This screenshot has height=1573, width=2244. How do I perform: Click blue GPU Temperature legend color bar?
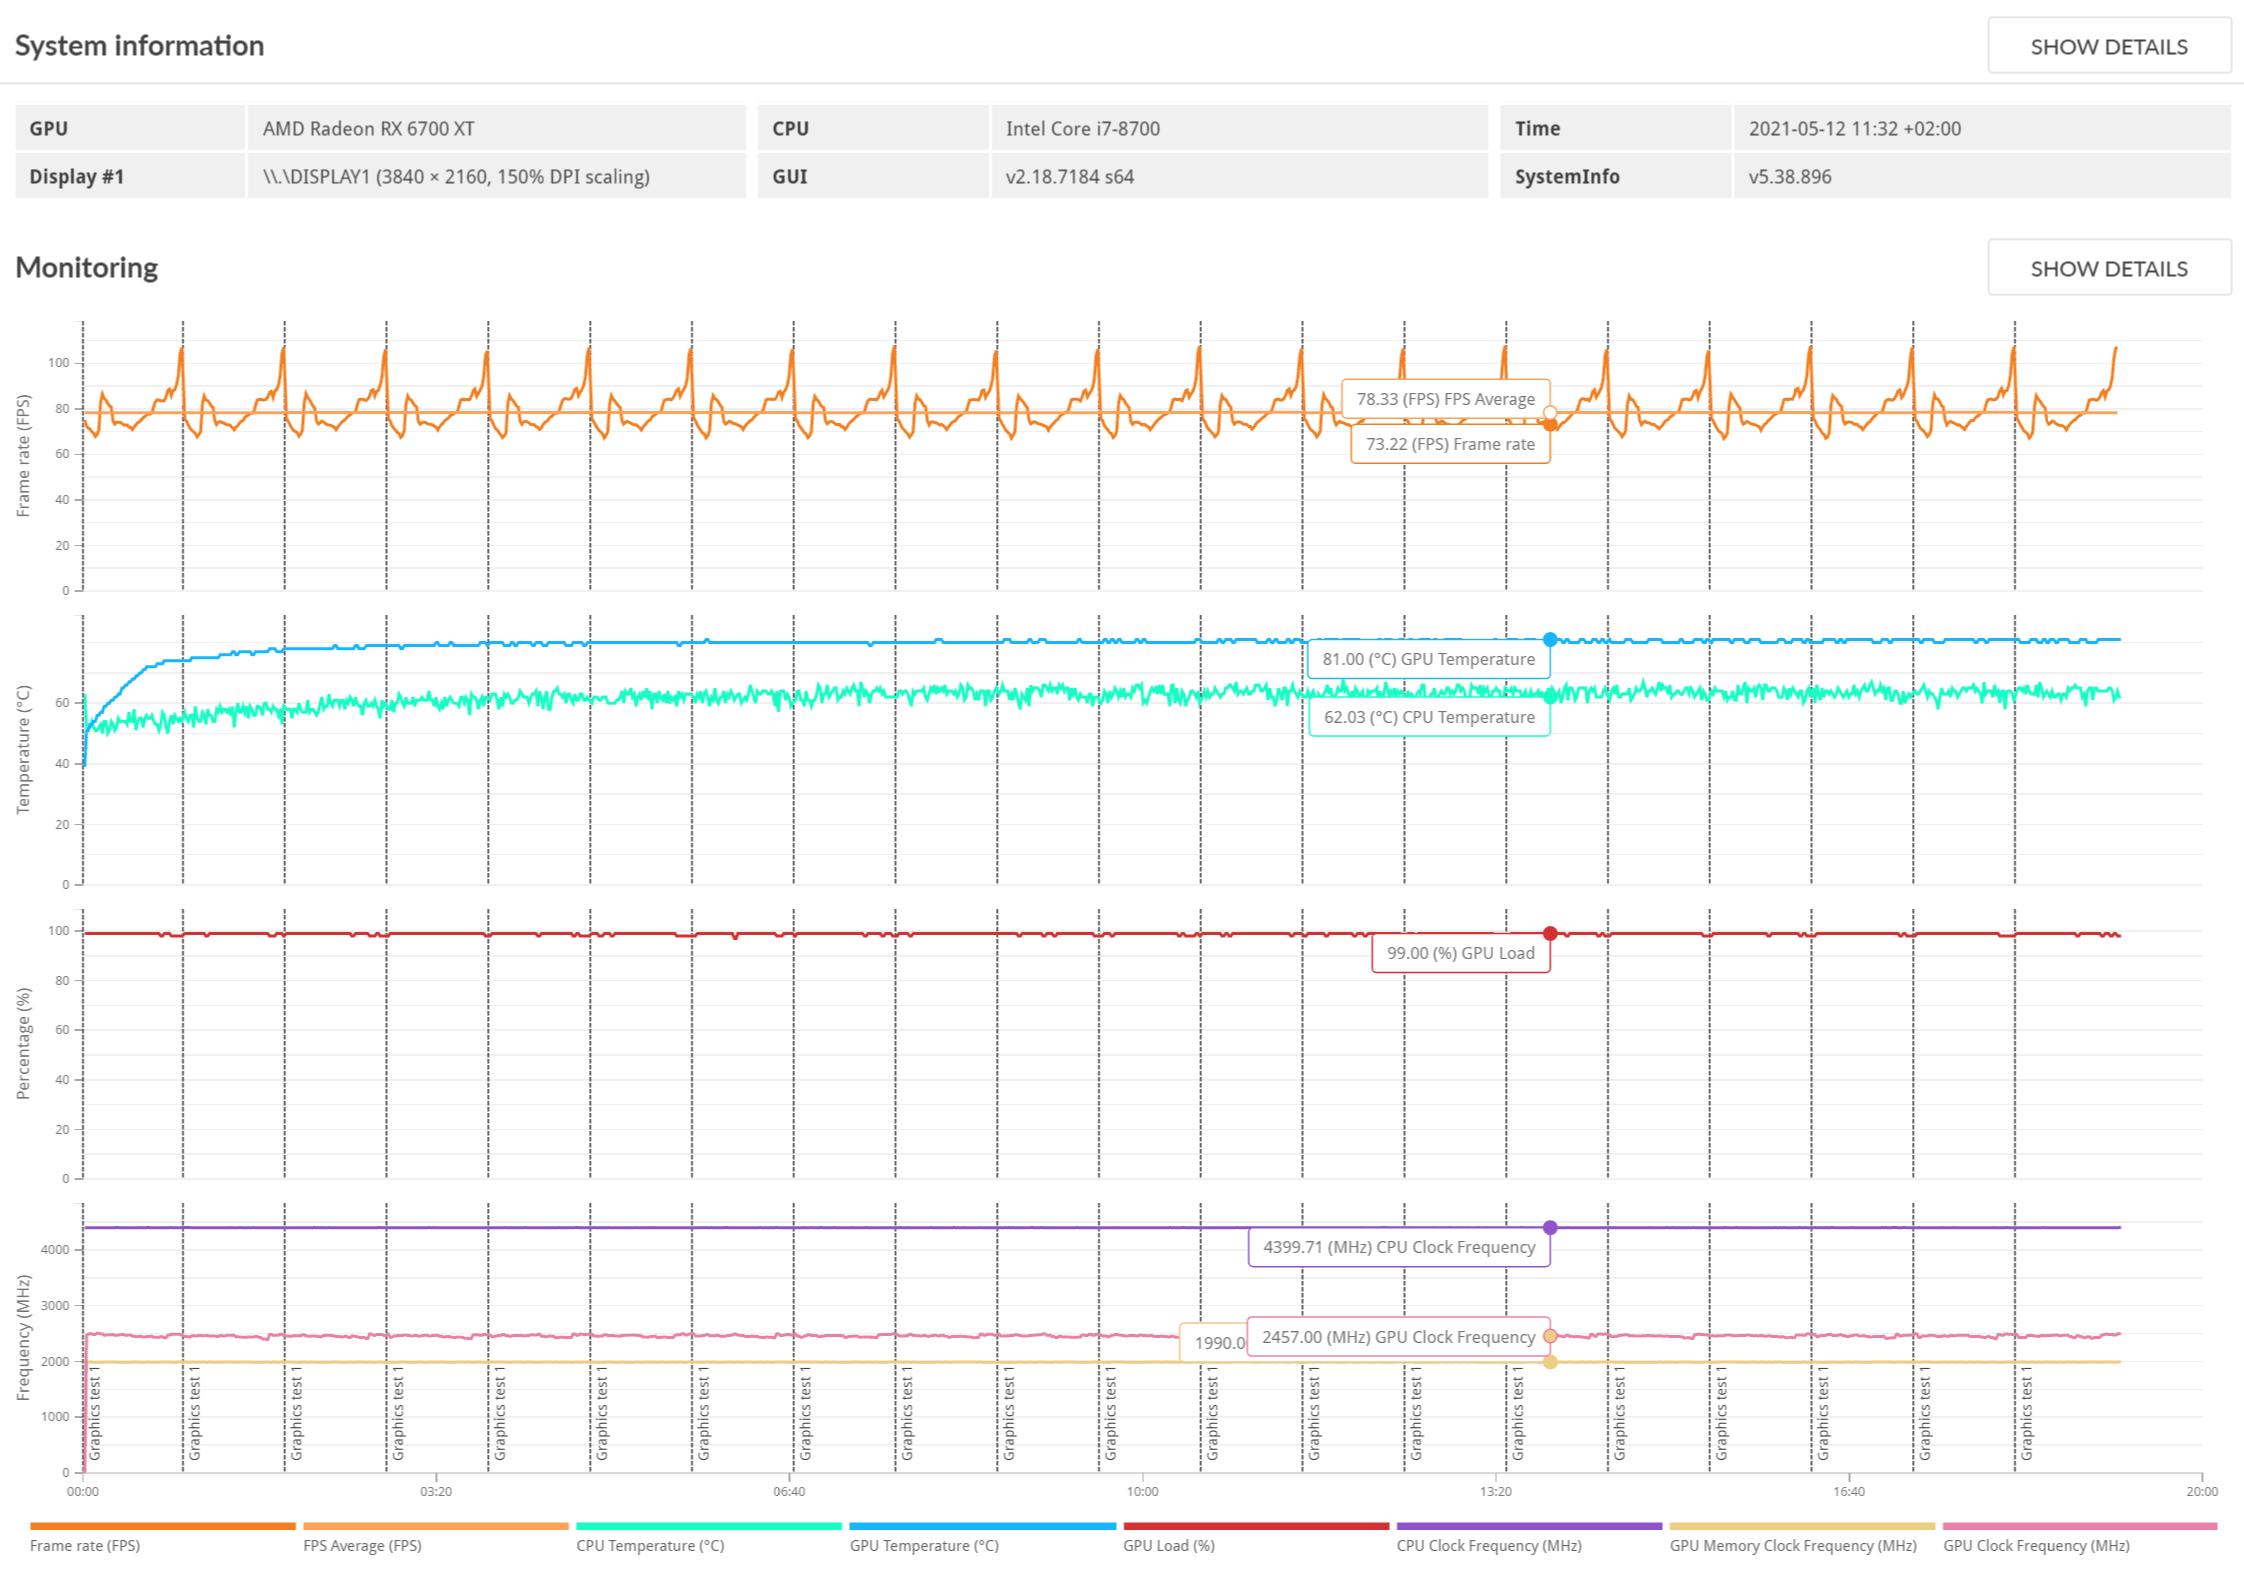(983, 1526)
